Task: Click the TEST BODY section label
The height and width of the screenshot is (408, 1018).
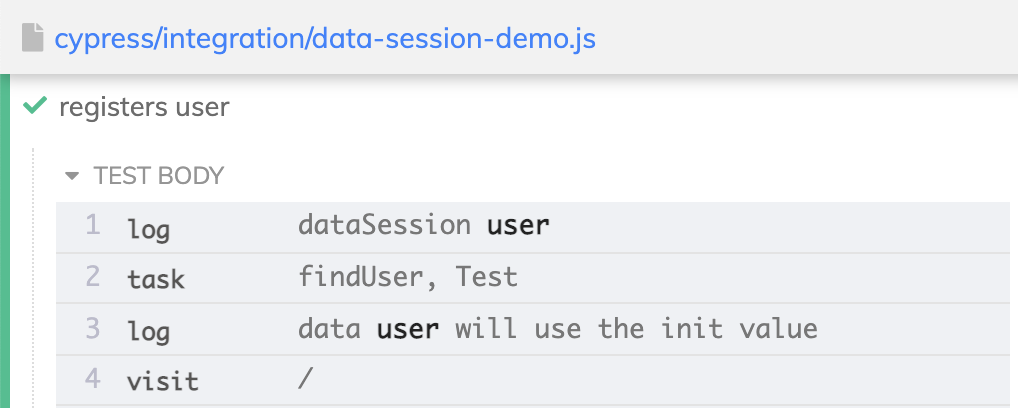Action: pyautogui.click(x=158, y=175)
